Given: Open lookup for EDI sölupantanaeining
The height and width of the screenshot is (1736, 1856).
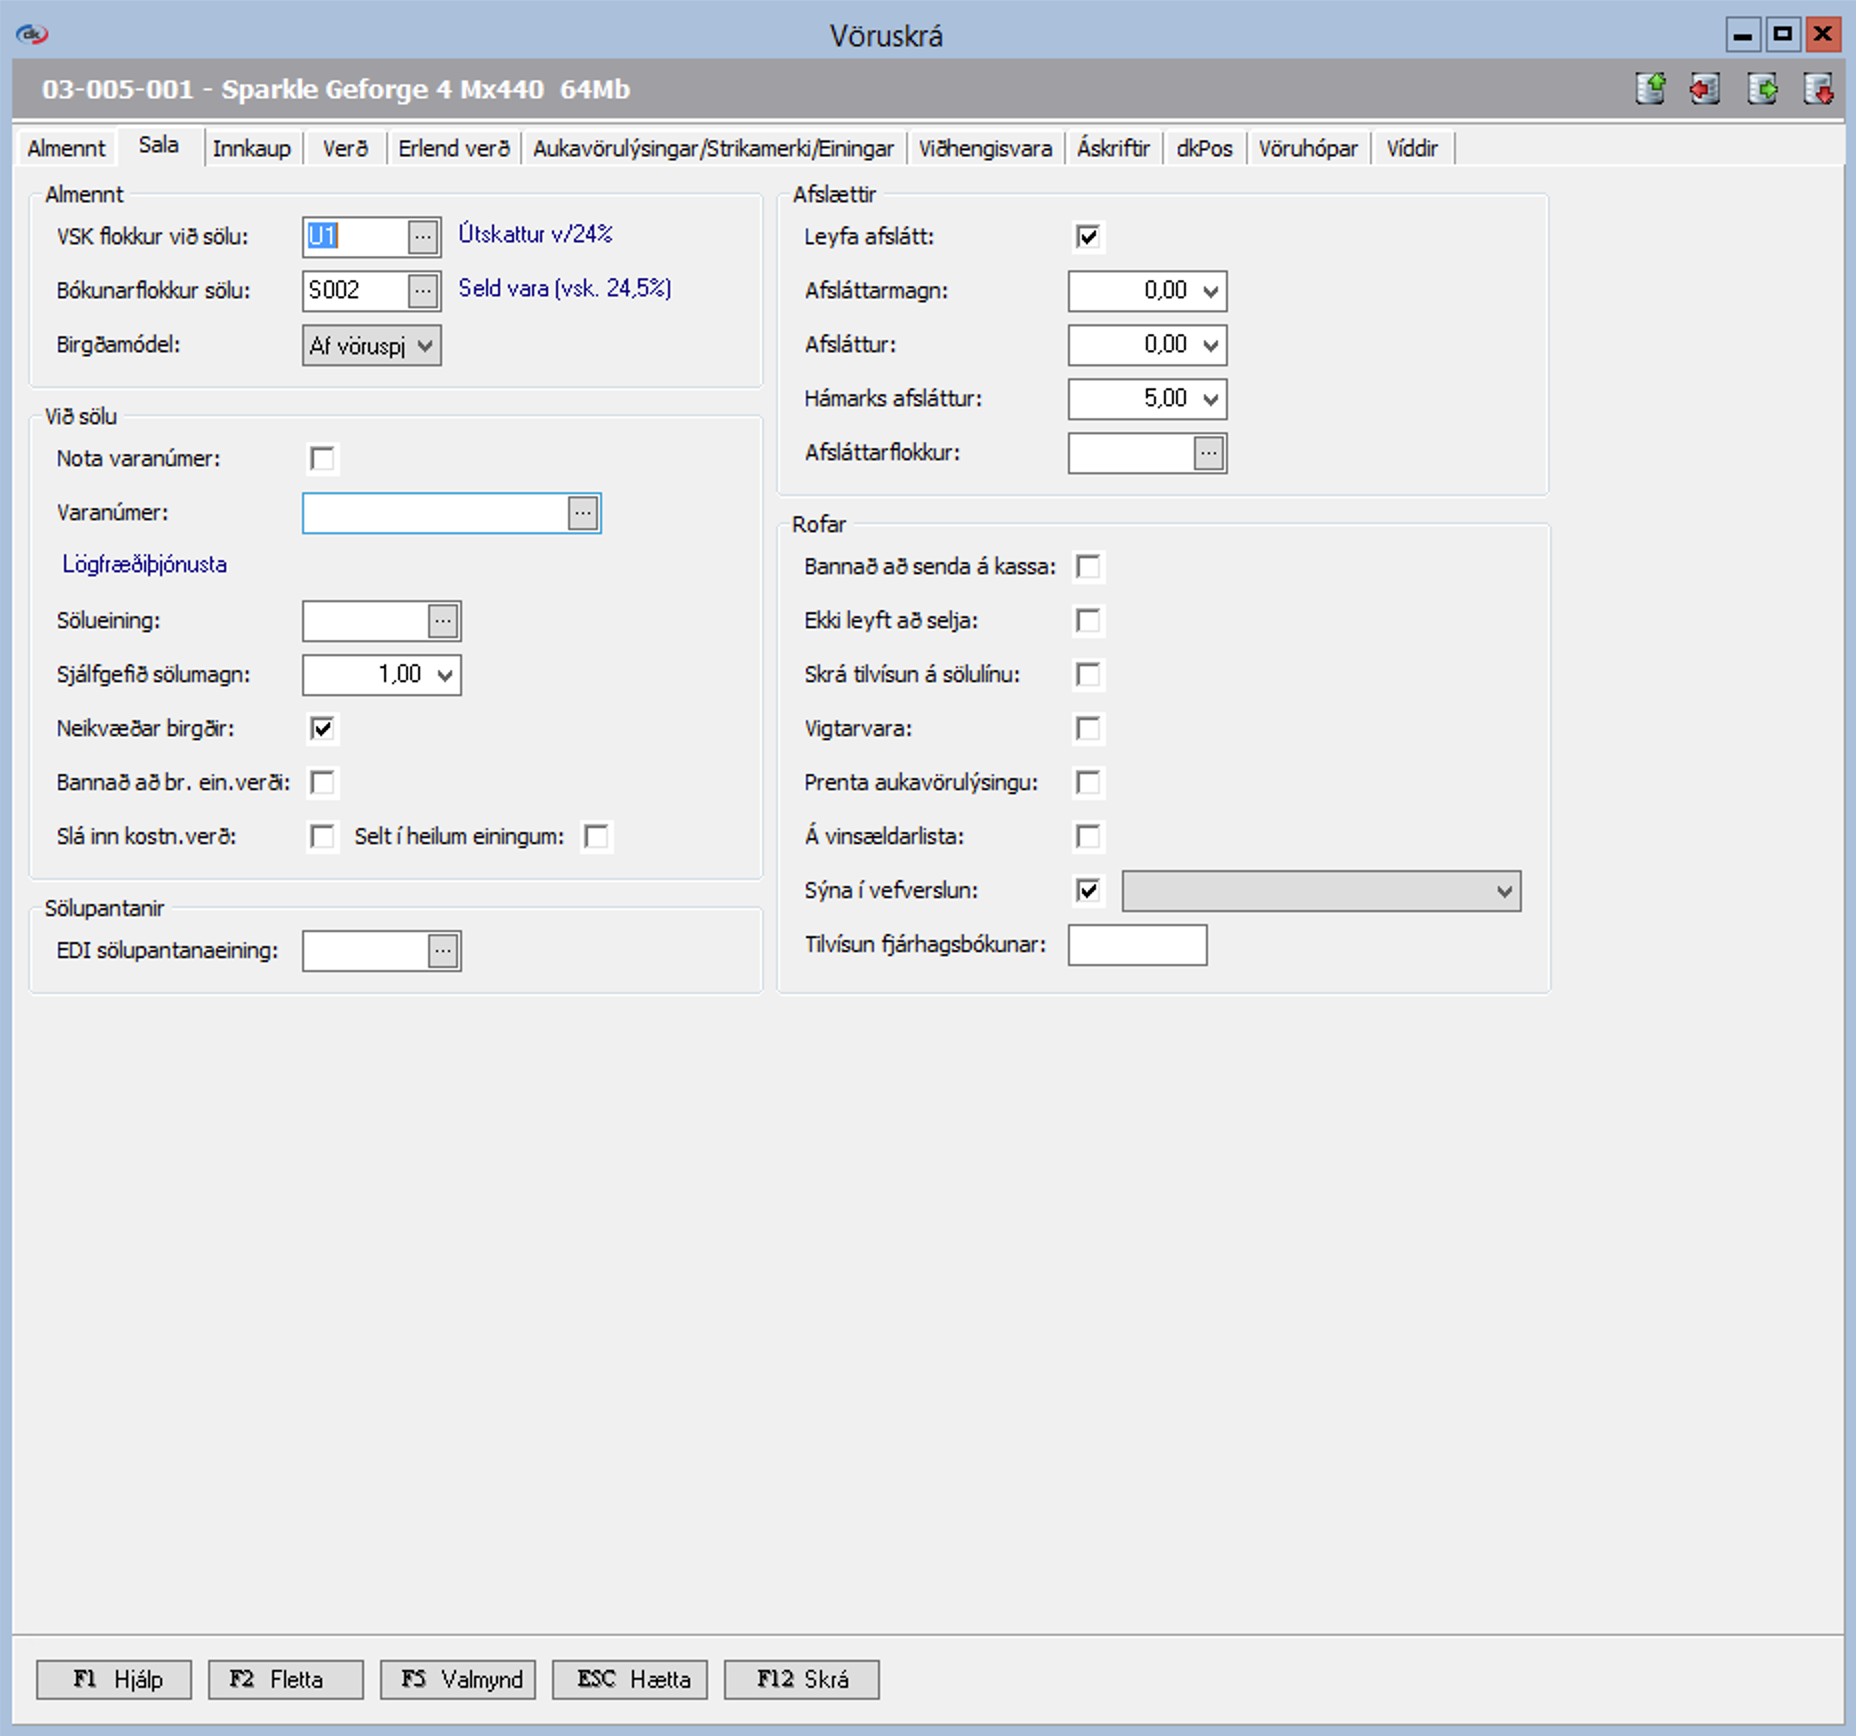Looking at the screenshot, I should [443, 951].
